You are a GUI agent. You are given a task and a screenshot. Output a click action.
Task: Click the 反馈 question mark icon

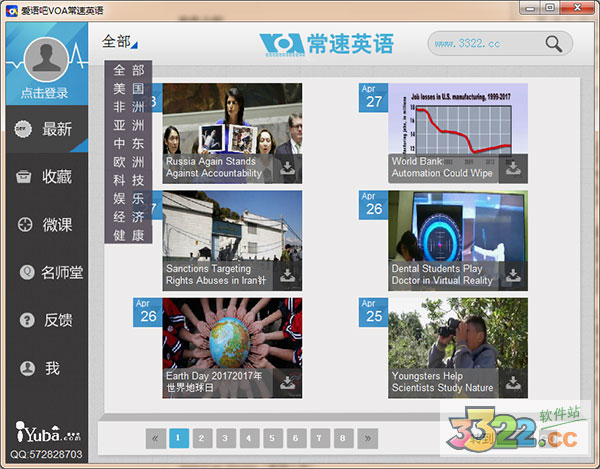click(27, 320)
